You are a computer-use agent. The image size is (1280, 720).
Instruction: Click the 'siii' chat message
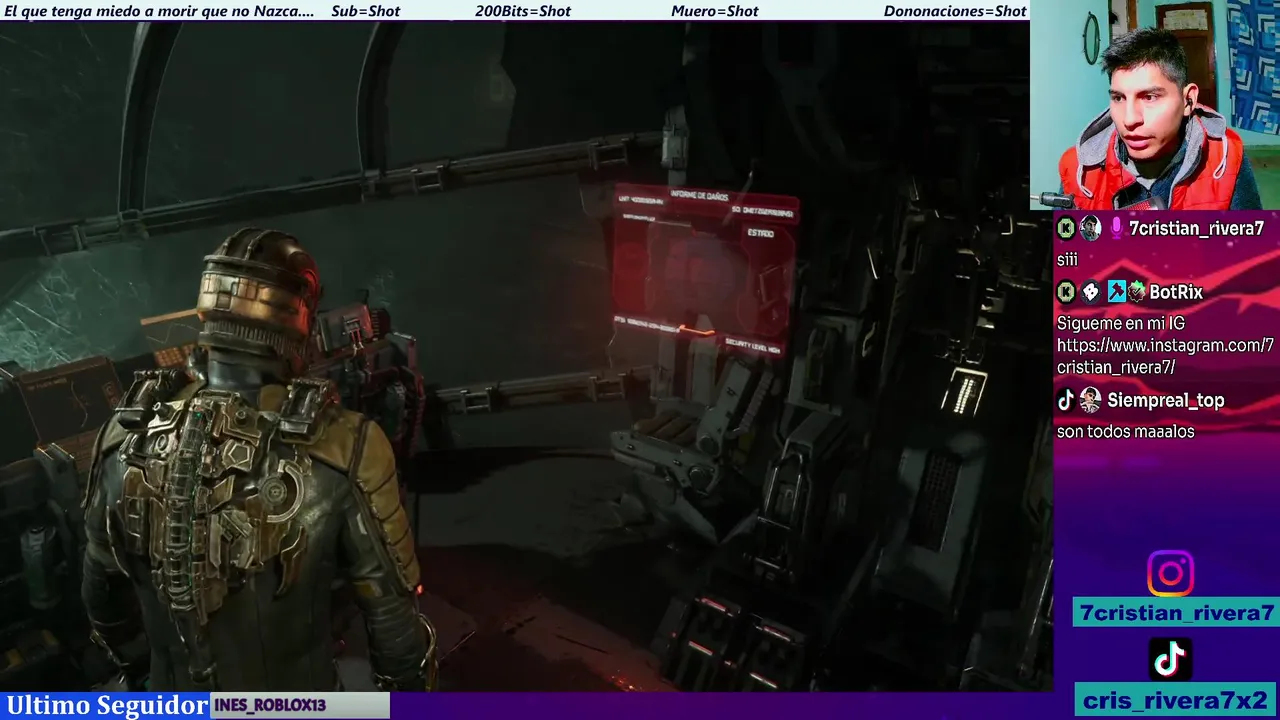1067,260
